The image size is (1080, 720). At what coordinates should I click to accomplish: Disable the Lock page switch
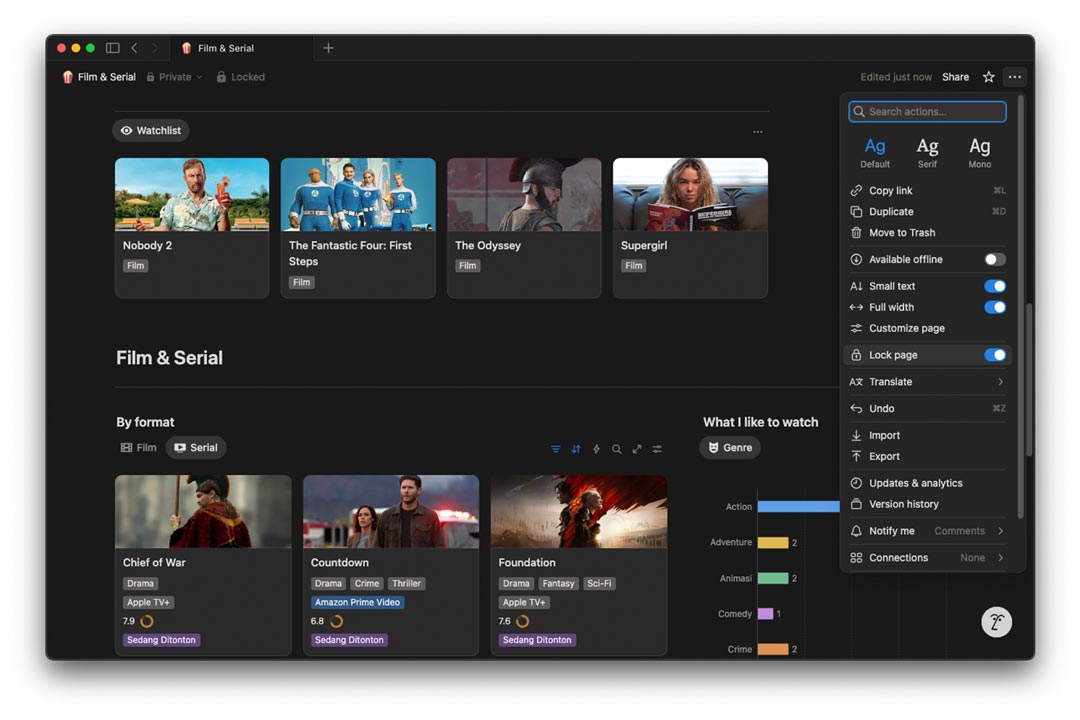pyautogui.click(x=995, y=355)
